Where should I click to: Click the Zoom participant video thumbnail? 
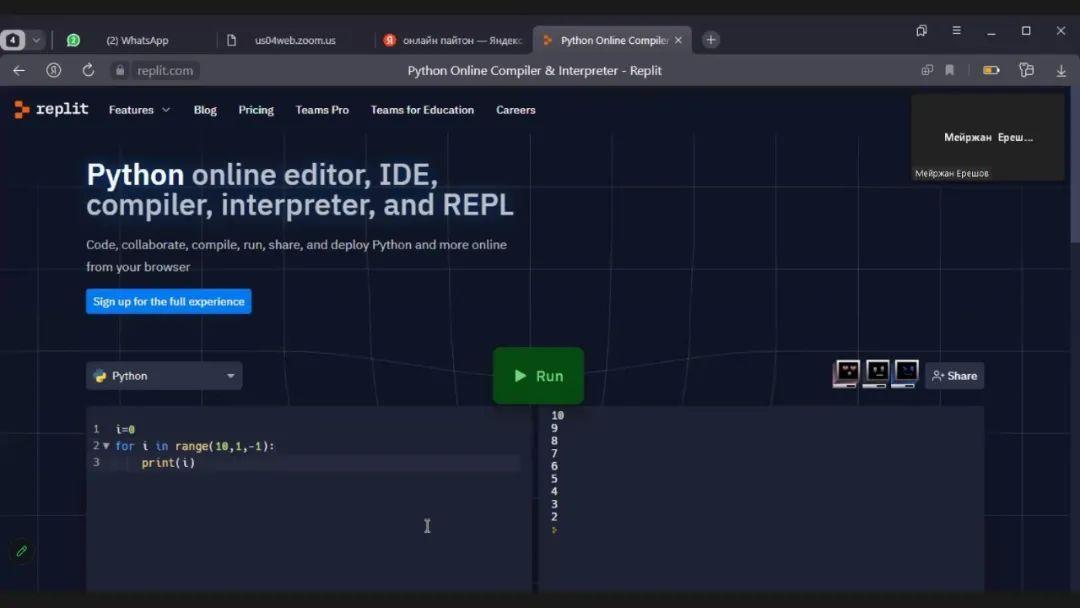[988, 138]
